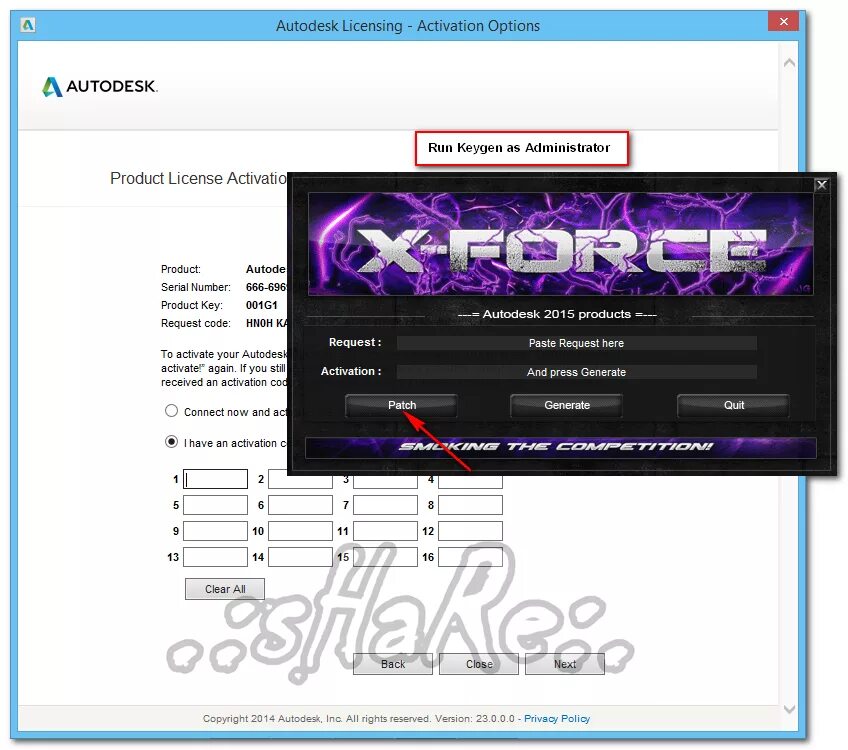Screen dimensions: 848x750
Task: Select 'Connect now and activate' radio option
Action: (x=171, y=411)
